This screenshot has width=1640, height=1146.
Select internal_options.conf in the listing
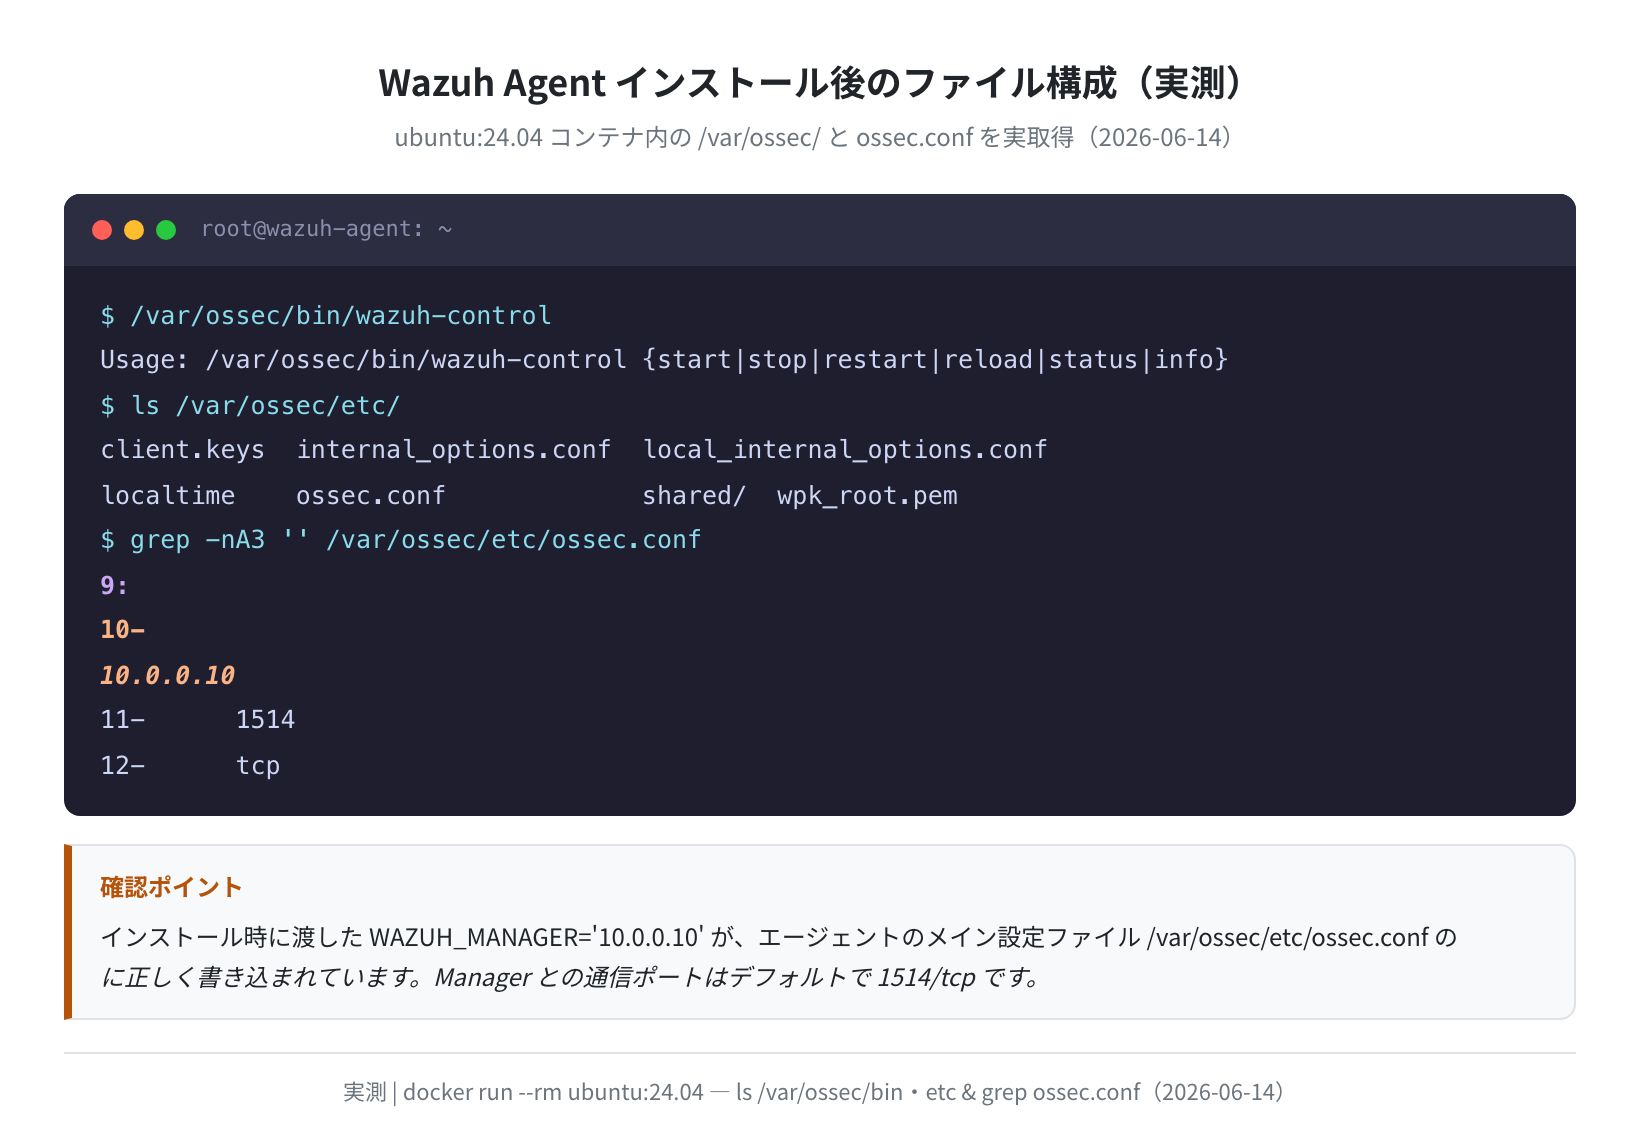tap(454, 450)
